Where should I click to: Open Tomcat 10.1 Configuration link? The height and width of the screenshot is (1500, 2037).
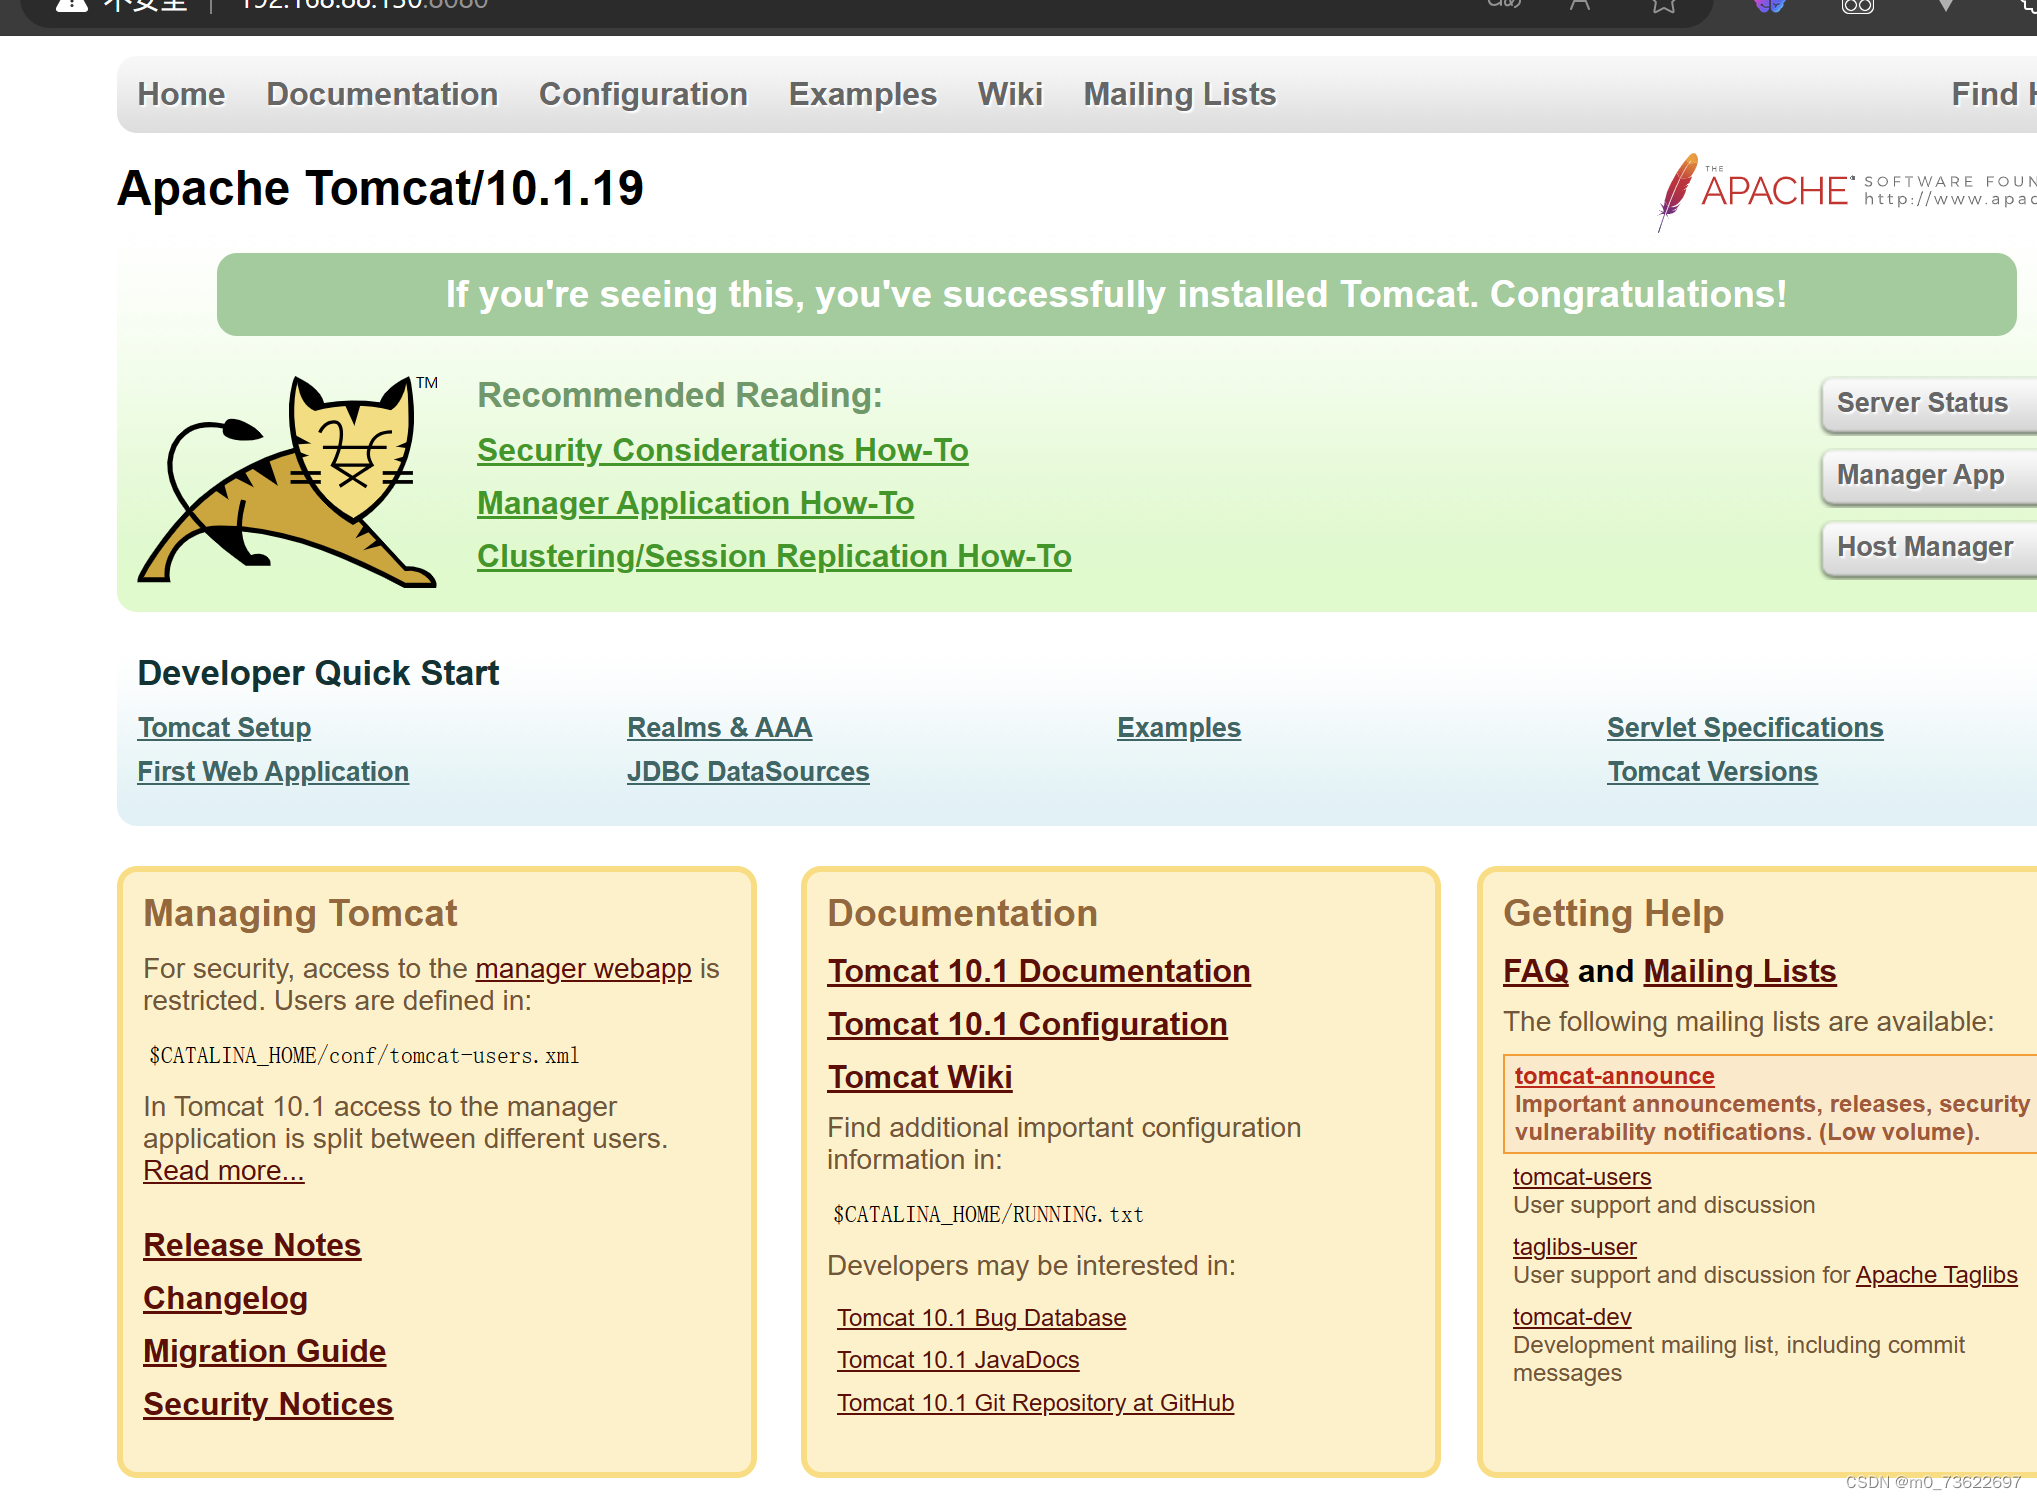click(x=1027, y=1024)
